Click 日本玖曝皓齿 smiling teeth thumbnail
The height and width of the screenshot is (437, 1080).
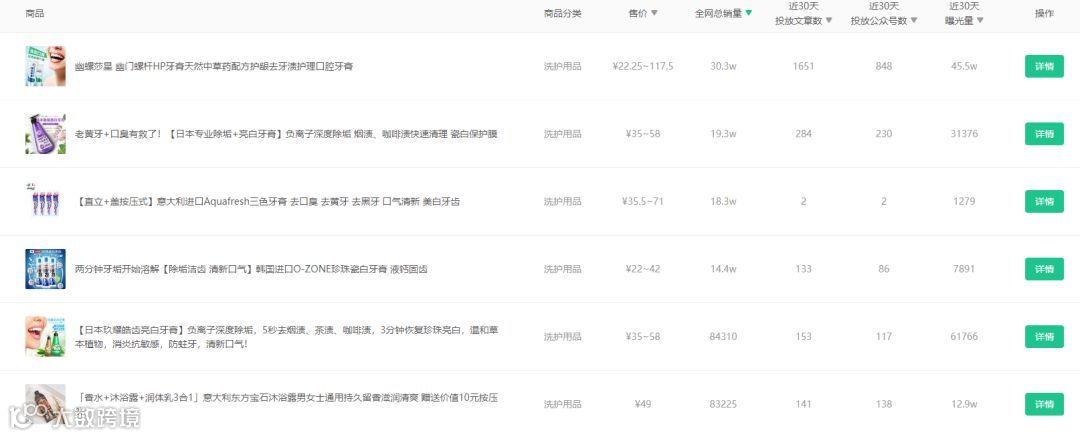[45, 336]
